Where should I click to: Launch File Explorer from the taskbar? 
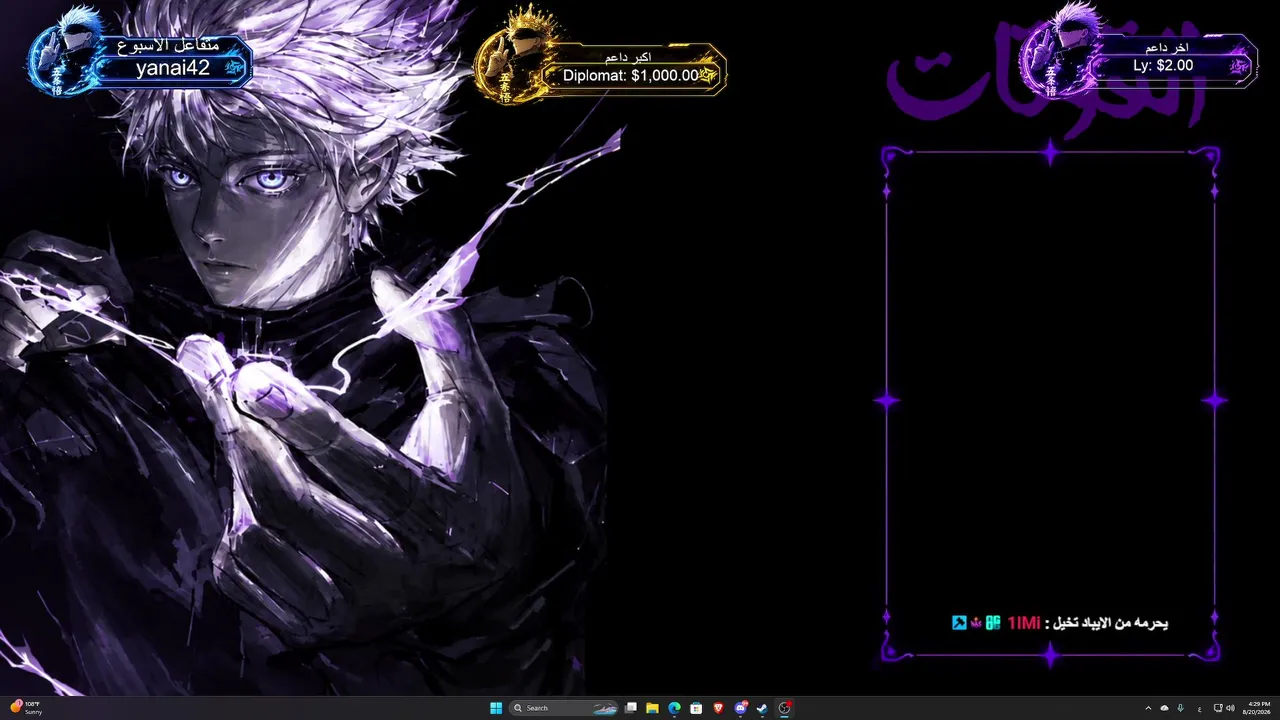tap(652, 708)
